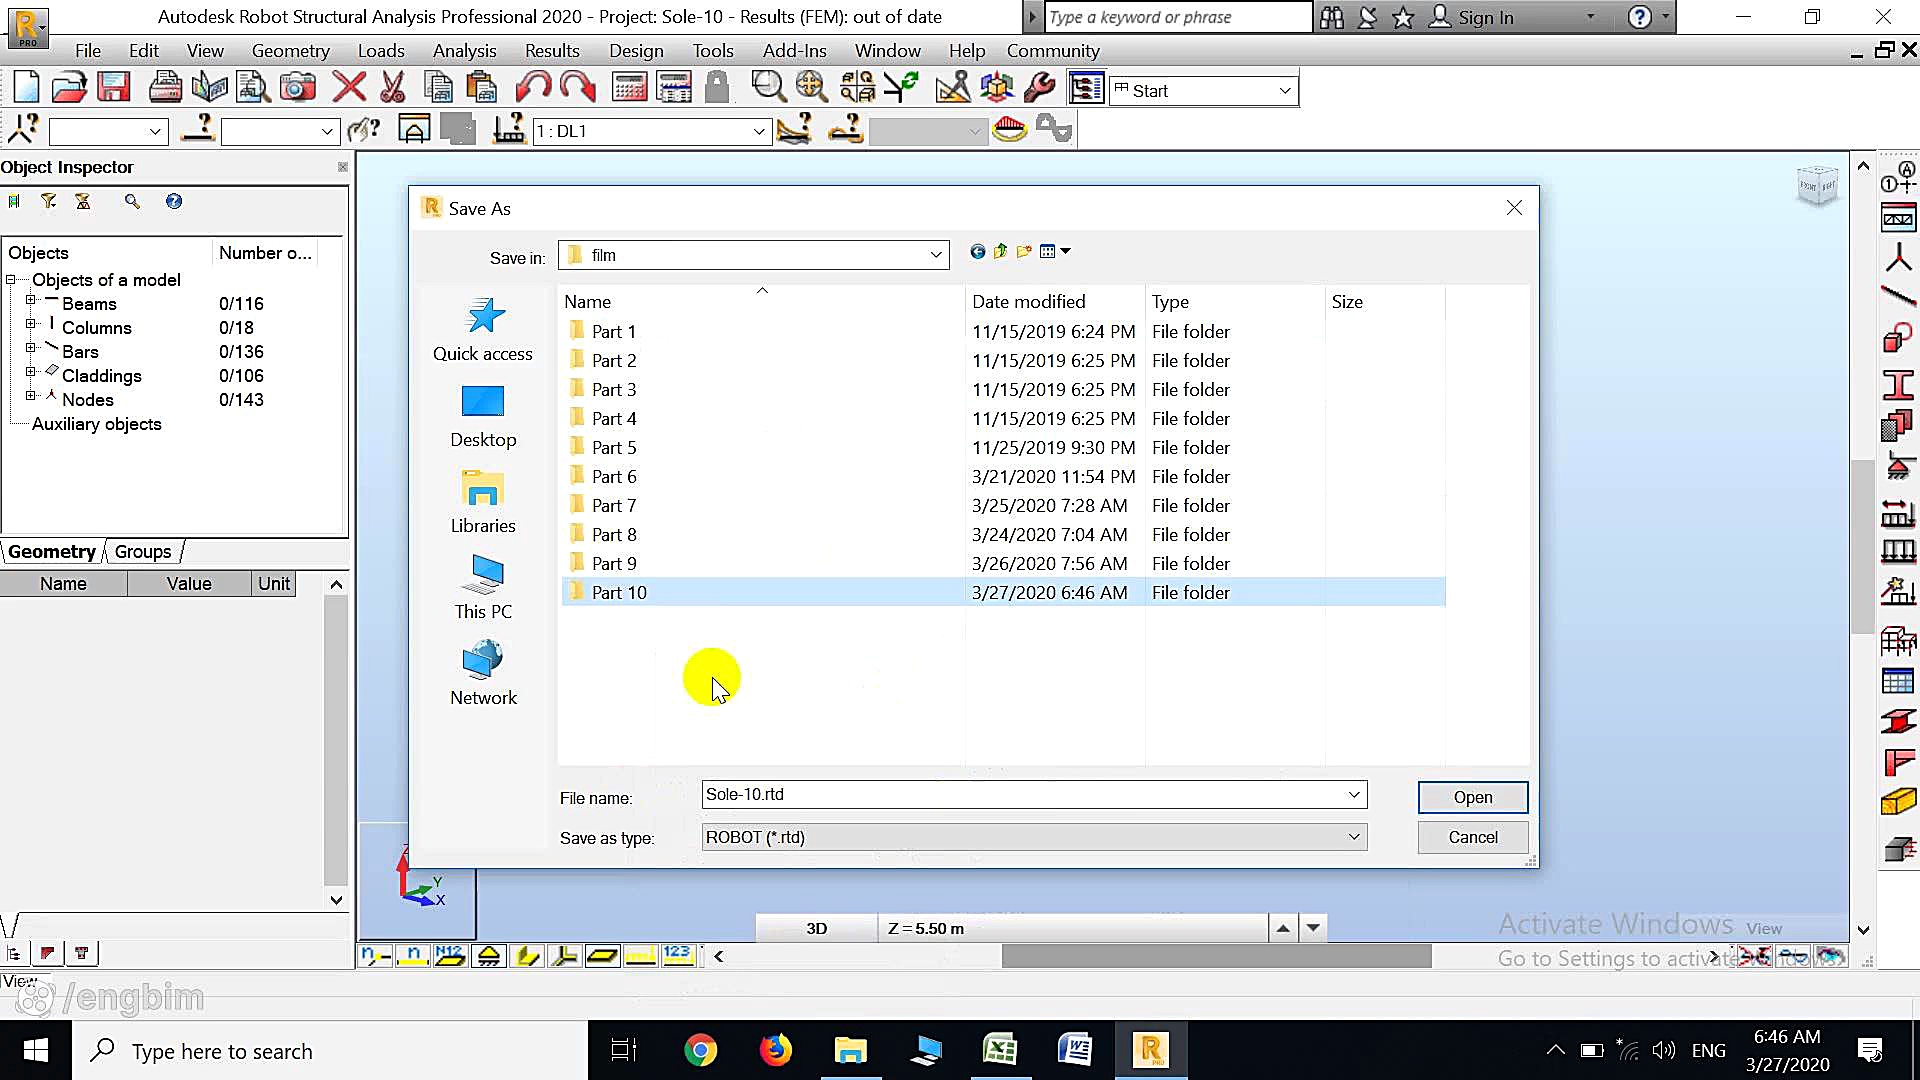
Task: Click the keyword search box in title bar
Action: coord(1178,17)
